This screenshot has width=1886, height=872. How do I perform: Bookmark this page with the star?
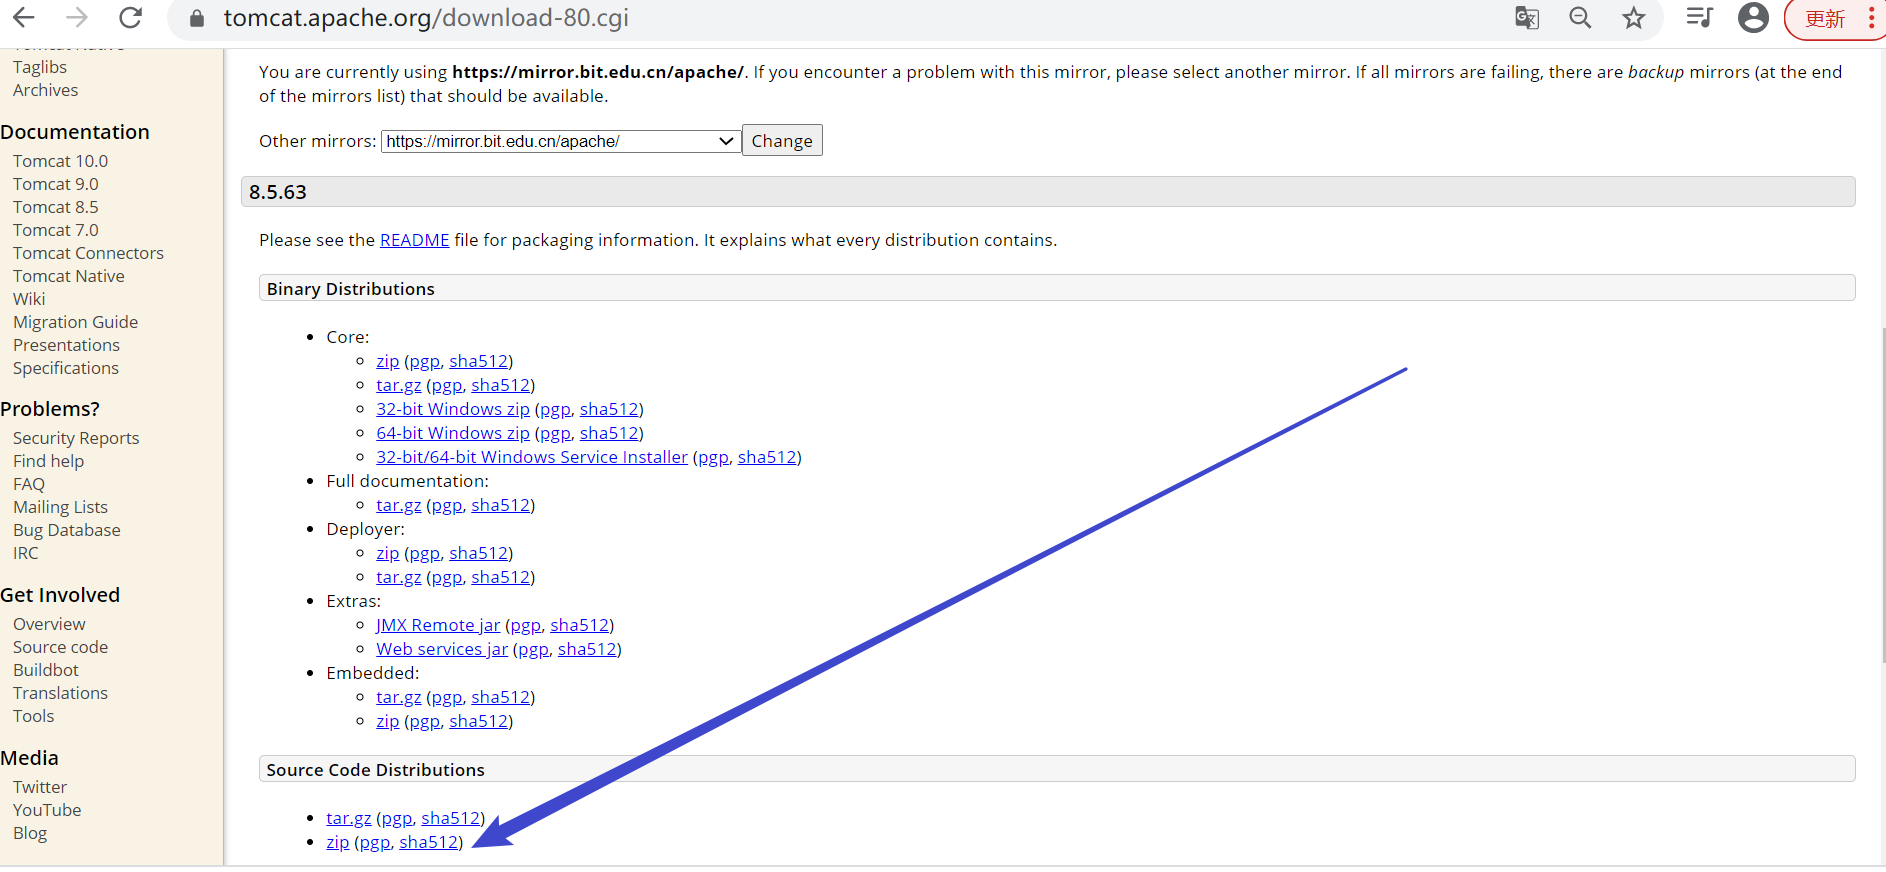(x=1634, y=18)
